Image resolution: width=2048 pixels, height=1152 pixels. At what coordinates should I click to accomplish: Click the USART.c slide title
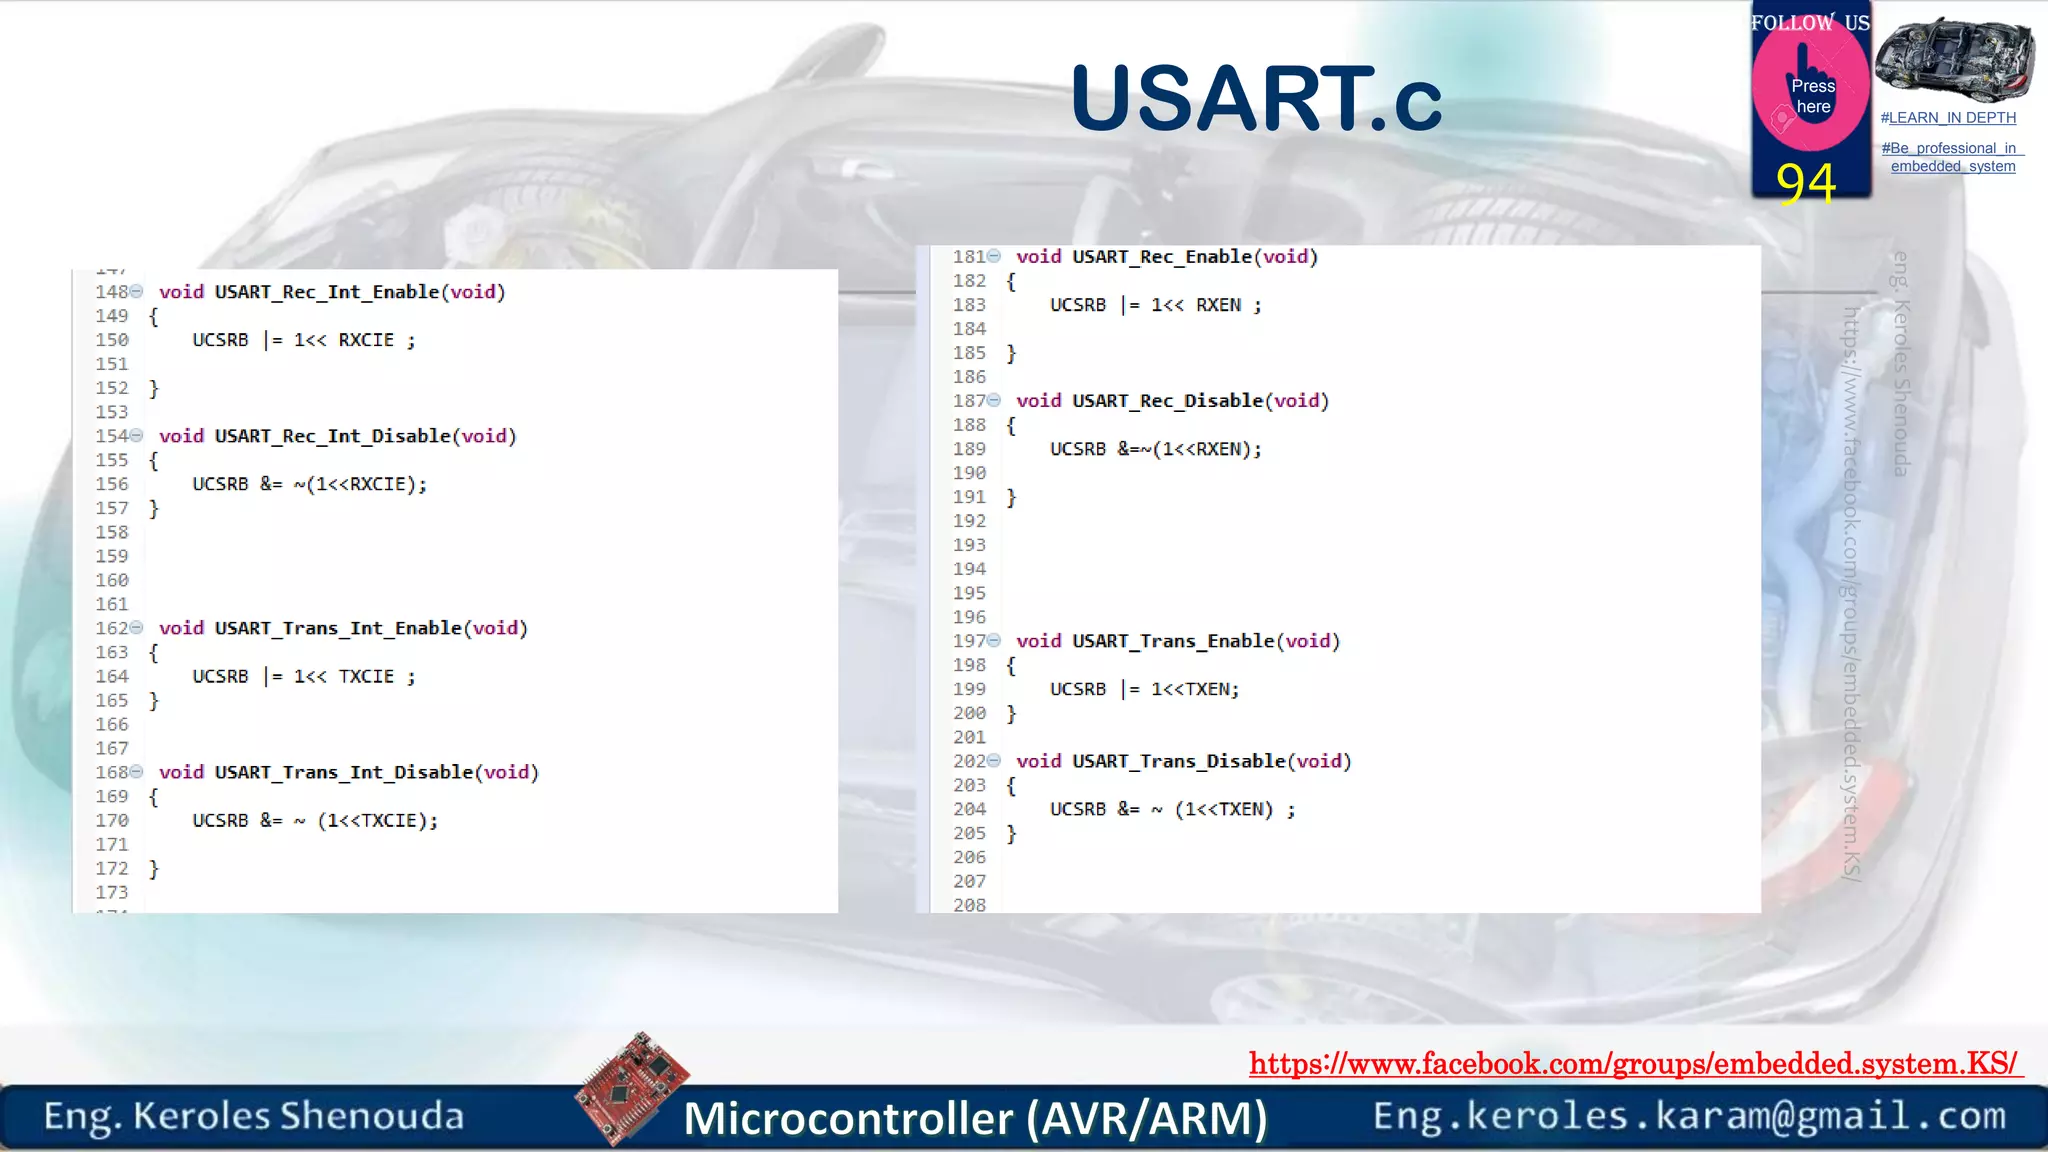click(x=1256, y=98)
